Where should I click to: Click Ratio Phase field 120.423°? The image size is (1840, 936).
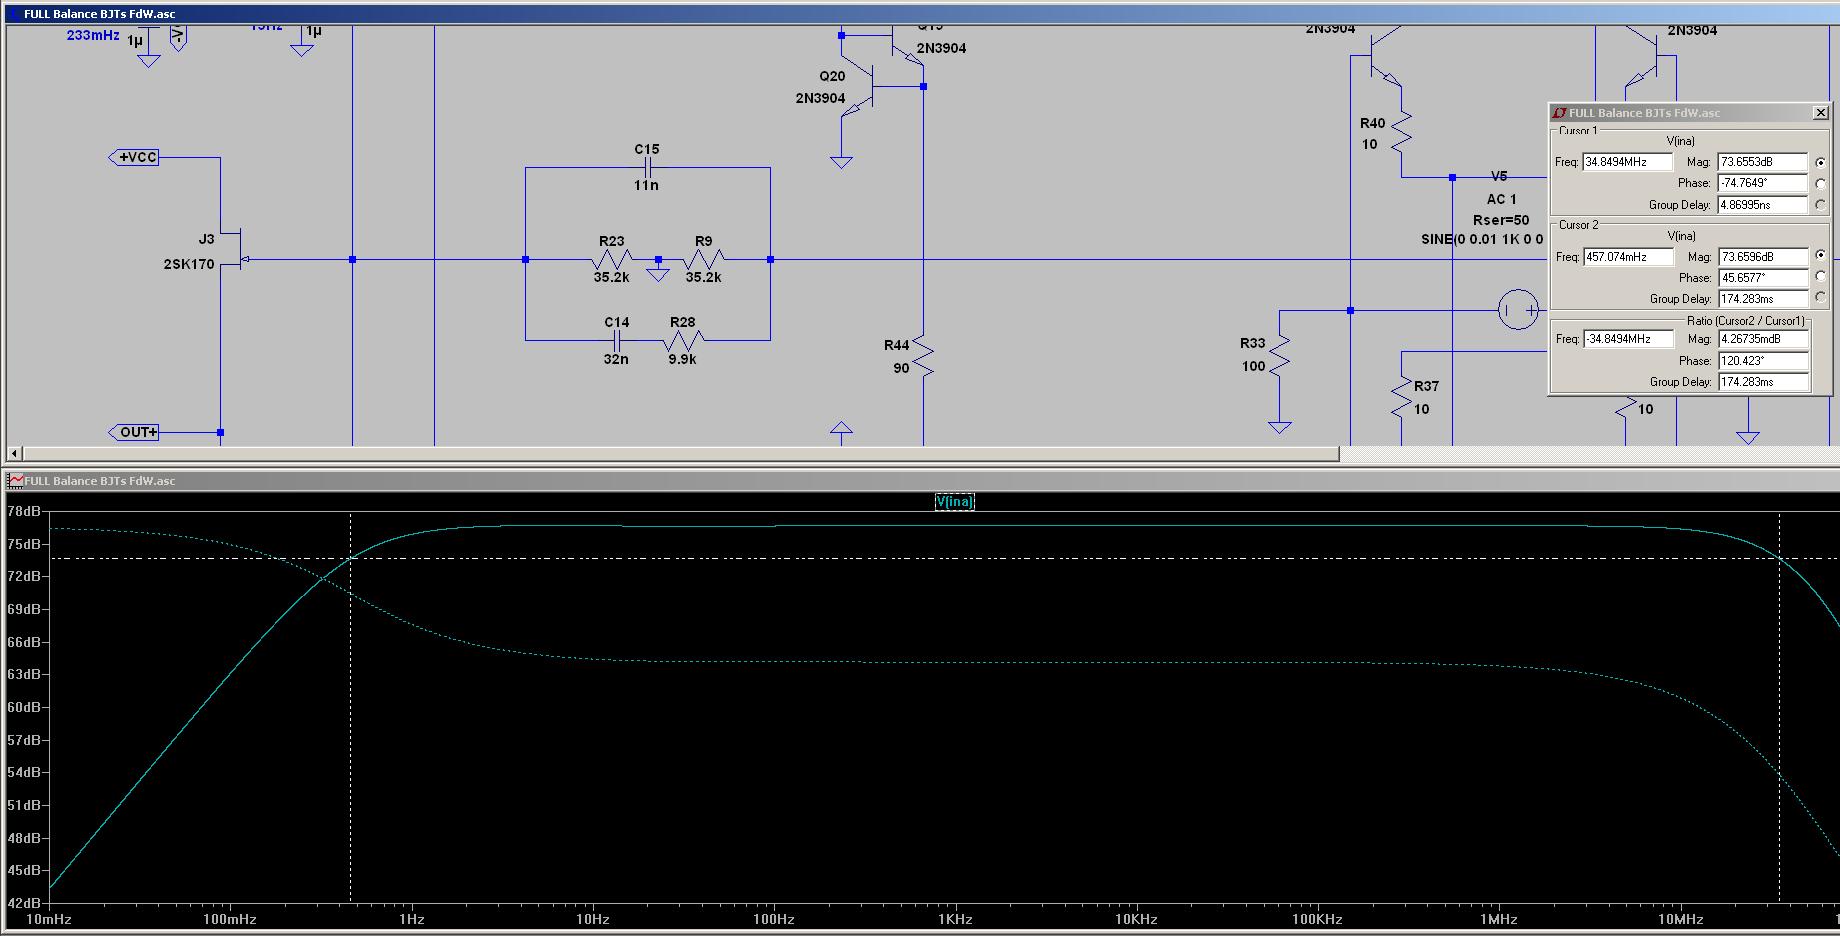tap(1762, 361)
